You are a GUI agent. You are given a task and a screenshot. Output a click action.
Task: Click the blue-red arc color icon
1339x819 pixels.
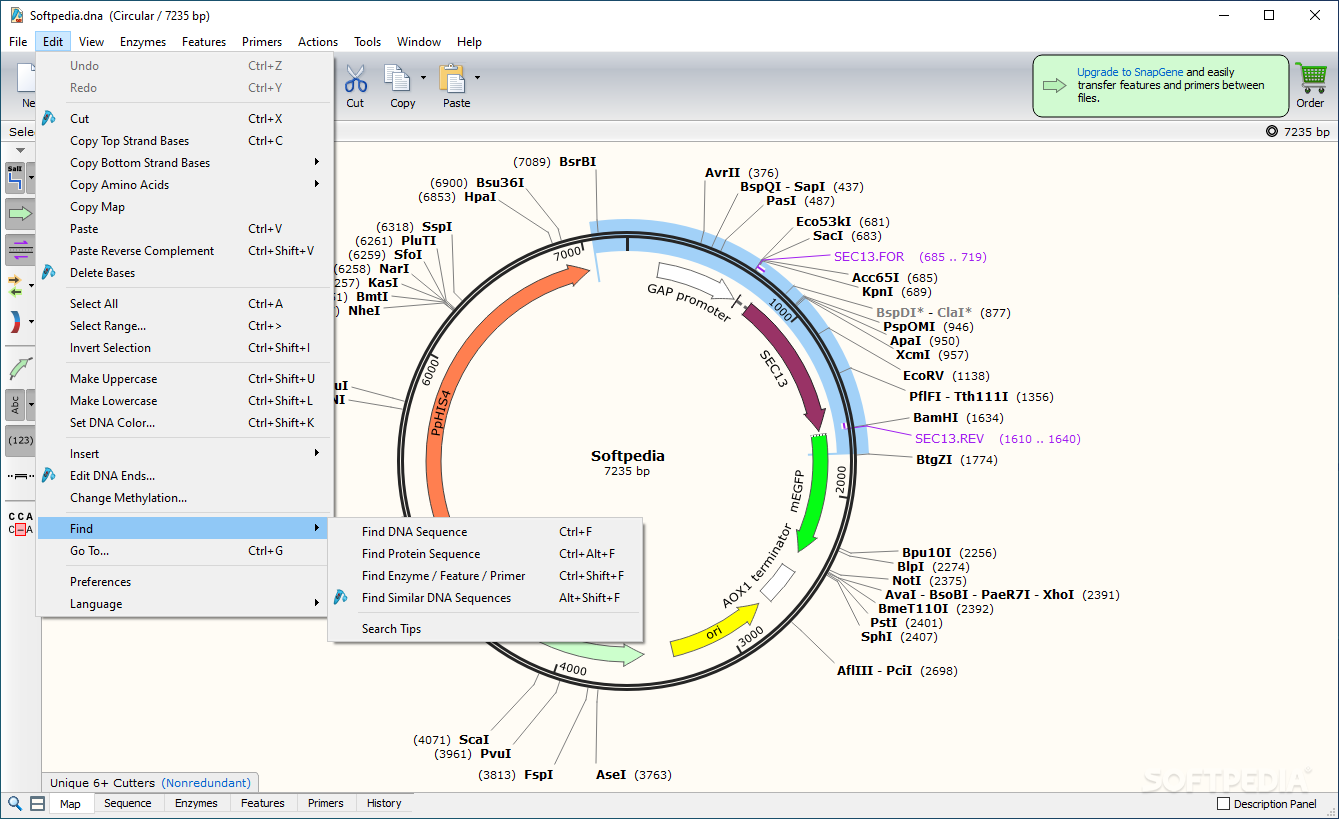(x=15, y=321)
